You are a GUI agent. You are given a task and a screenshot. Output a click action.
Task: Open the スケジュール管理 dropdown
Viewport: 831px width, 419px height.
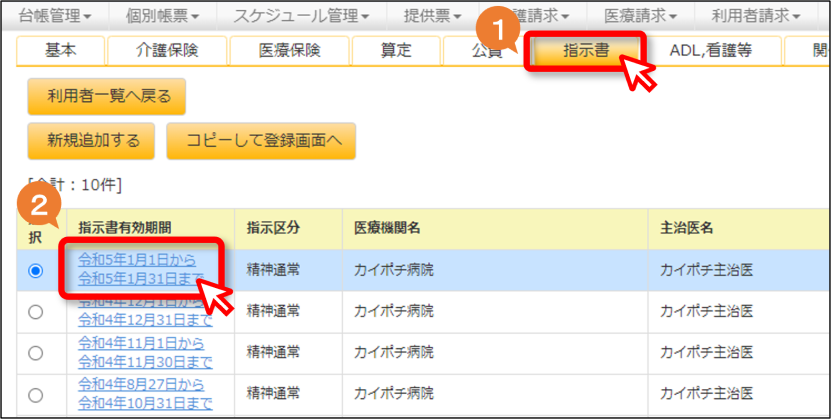tap(302, 16)
